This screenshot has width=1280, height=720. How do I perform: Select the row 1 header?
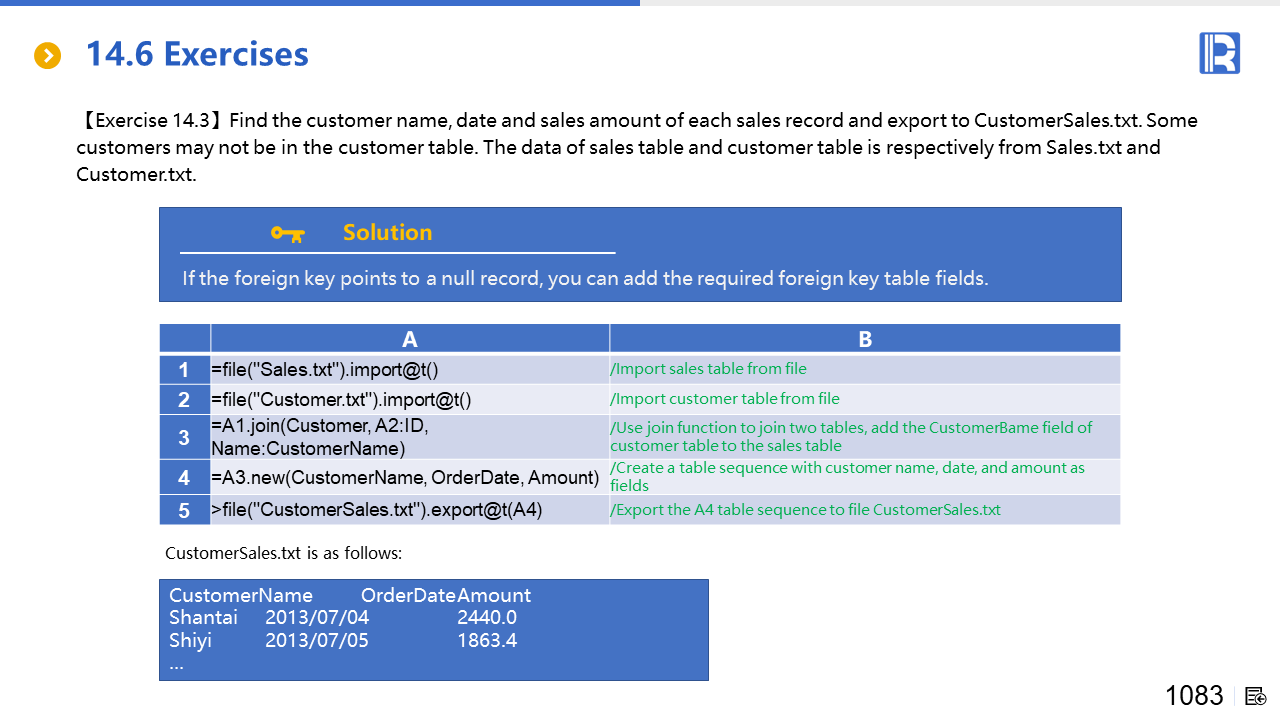[184, 370]
